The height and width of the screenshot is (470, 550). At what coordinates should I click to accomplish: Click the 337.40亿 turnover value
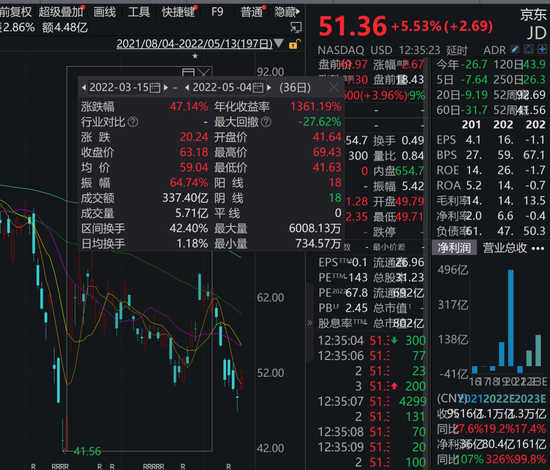[185, 198]
